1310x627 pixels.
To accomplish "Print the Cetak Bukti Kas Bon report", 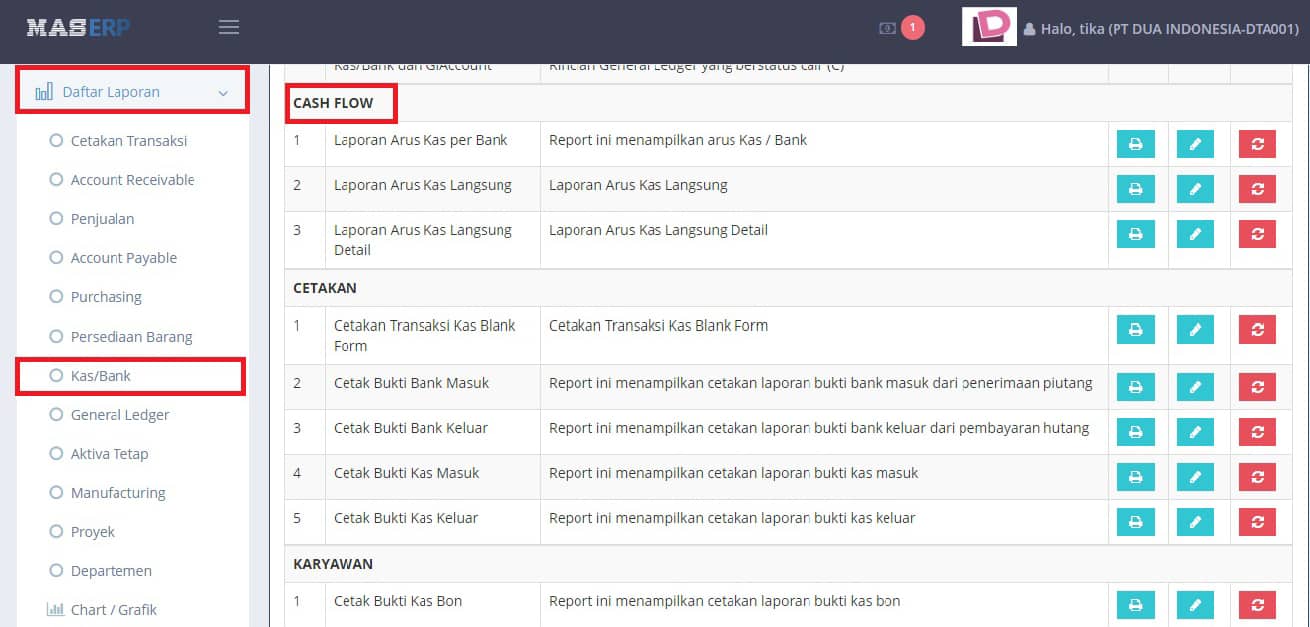I will point(1135,605).
